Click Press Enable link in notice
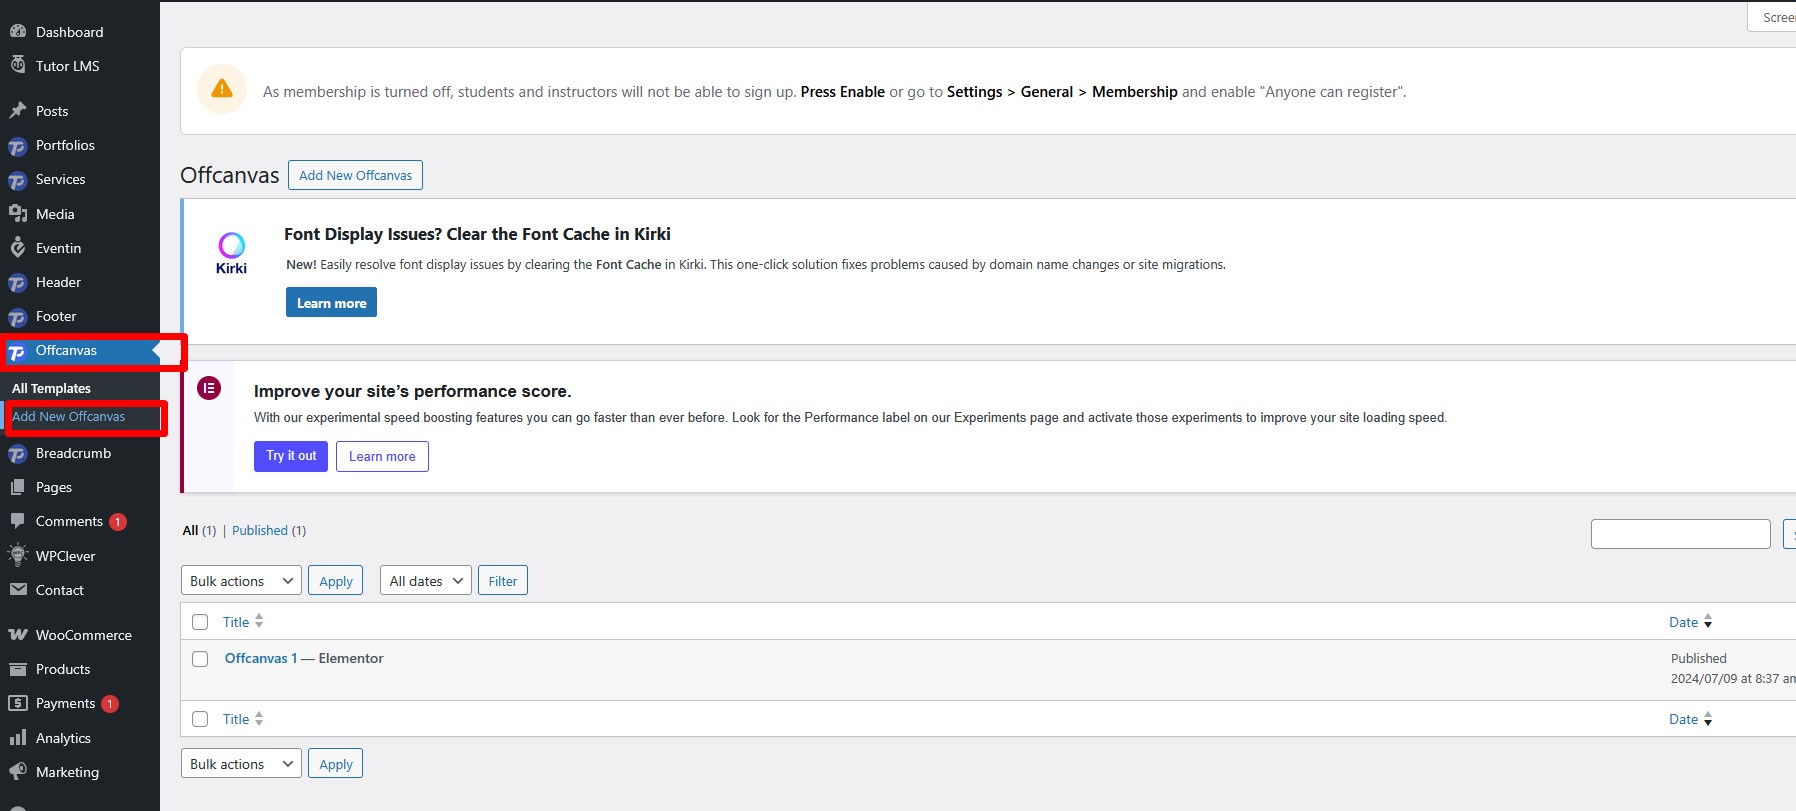1796x811 pixels. [x=842, y=91]
